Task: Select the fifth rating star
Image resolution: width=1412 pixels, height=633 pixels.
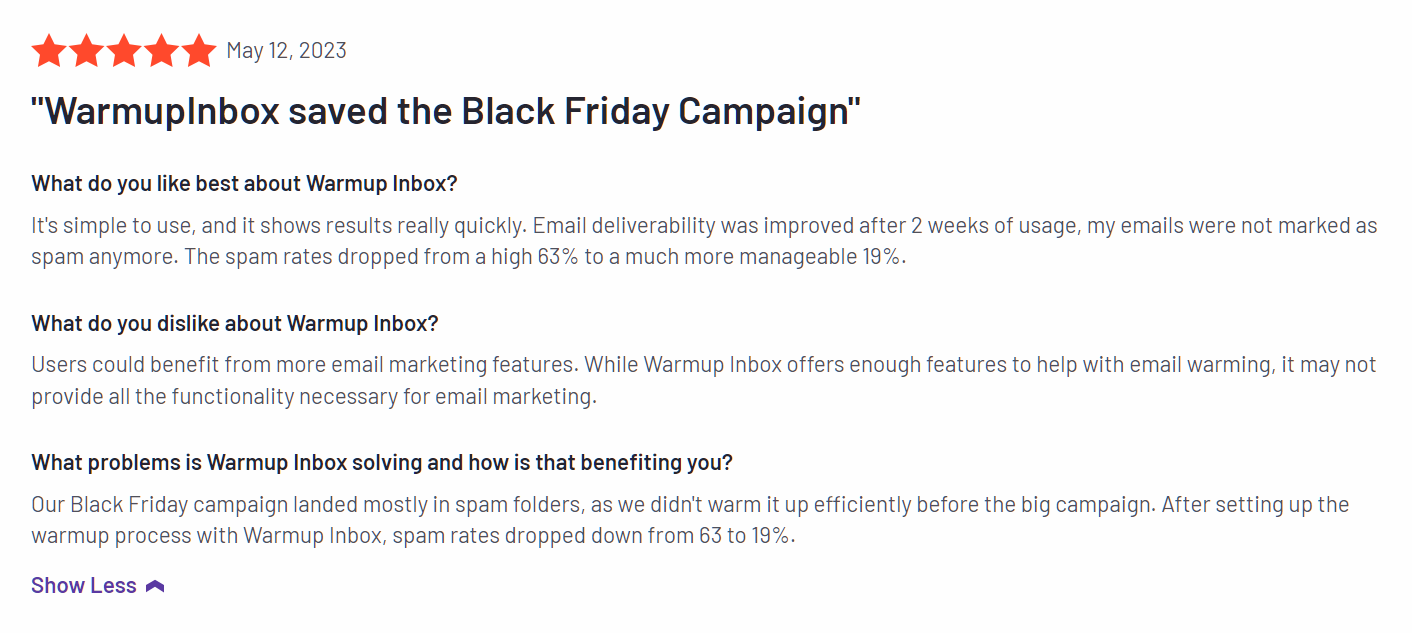Action: [x=198, y=51]
